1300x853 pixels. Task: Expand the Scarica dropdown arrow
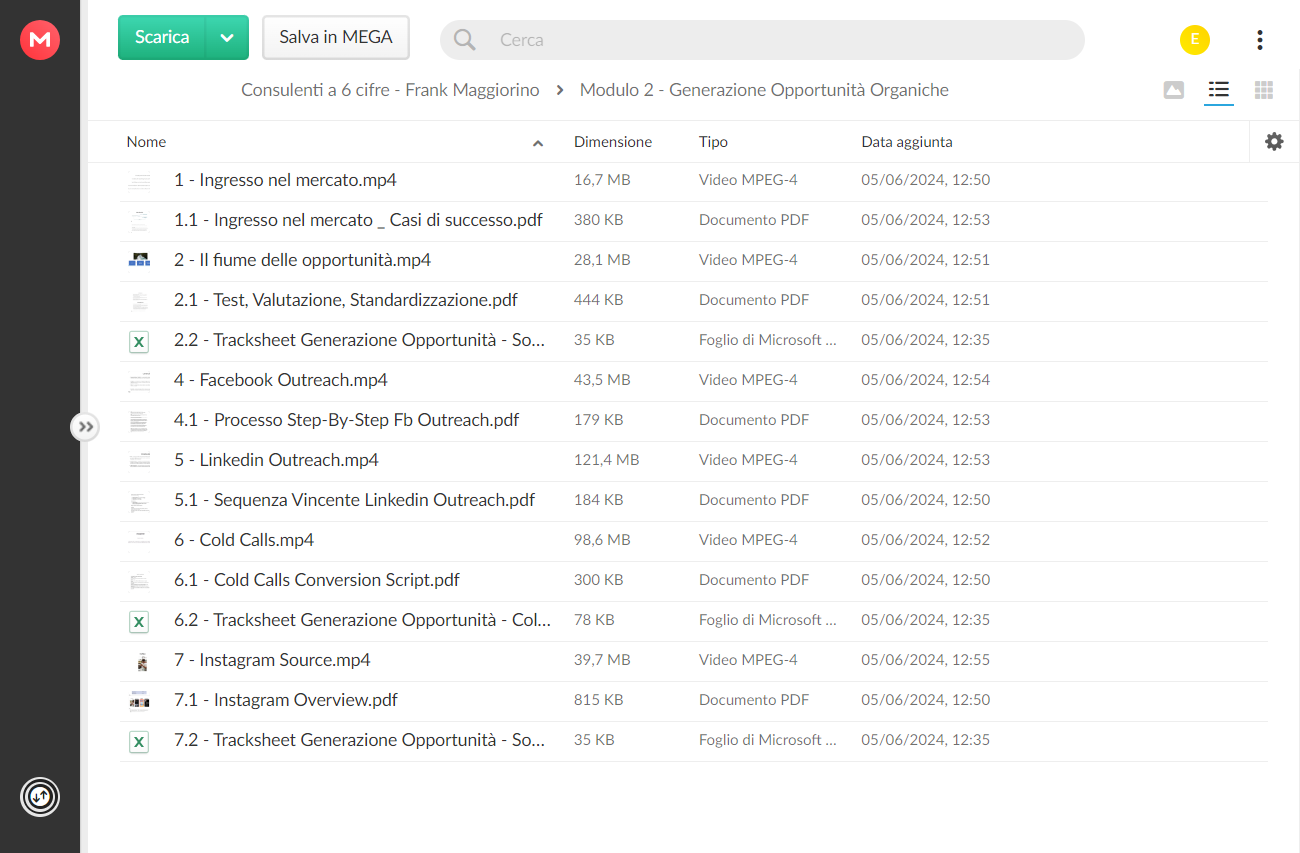(x=227, y=38)
